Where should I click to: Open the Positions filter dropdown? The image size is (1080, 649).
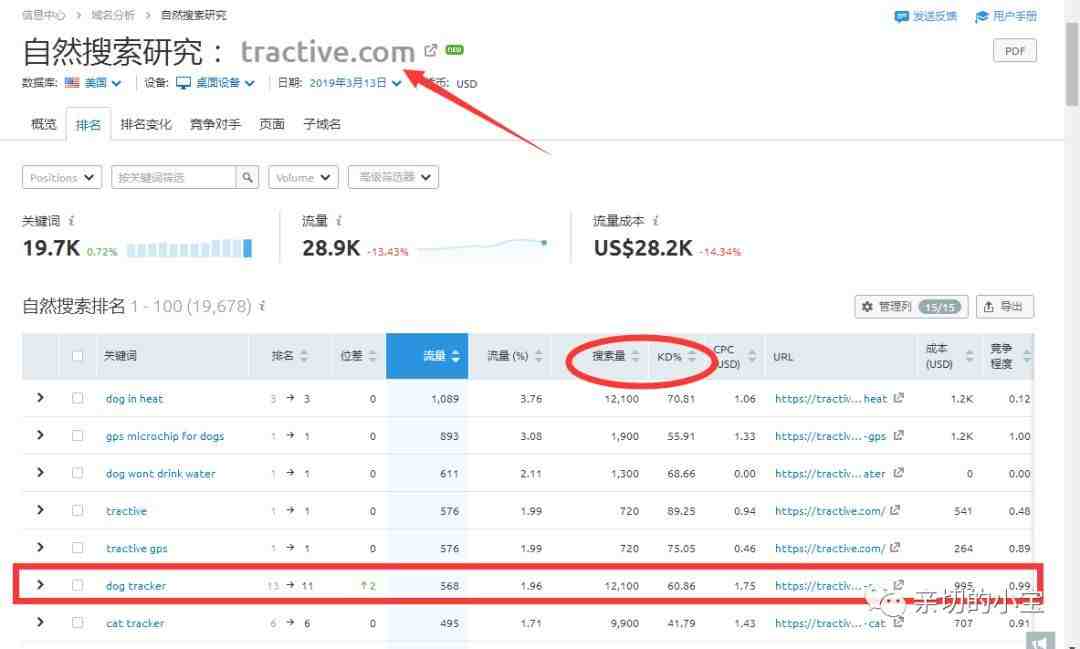(x=62, y=177)
